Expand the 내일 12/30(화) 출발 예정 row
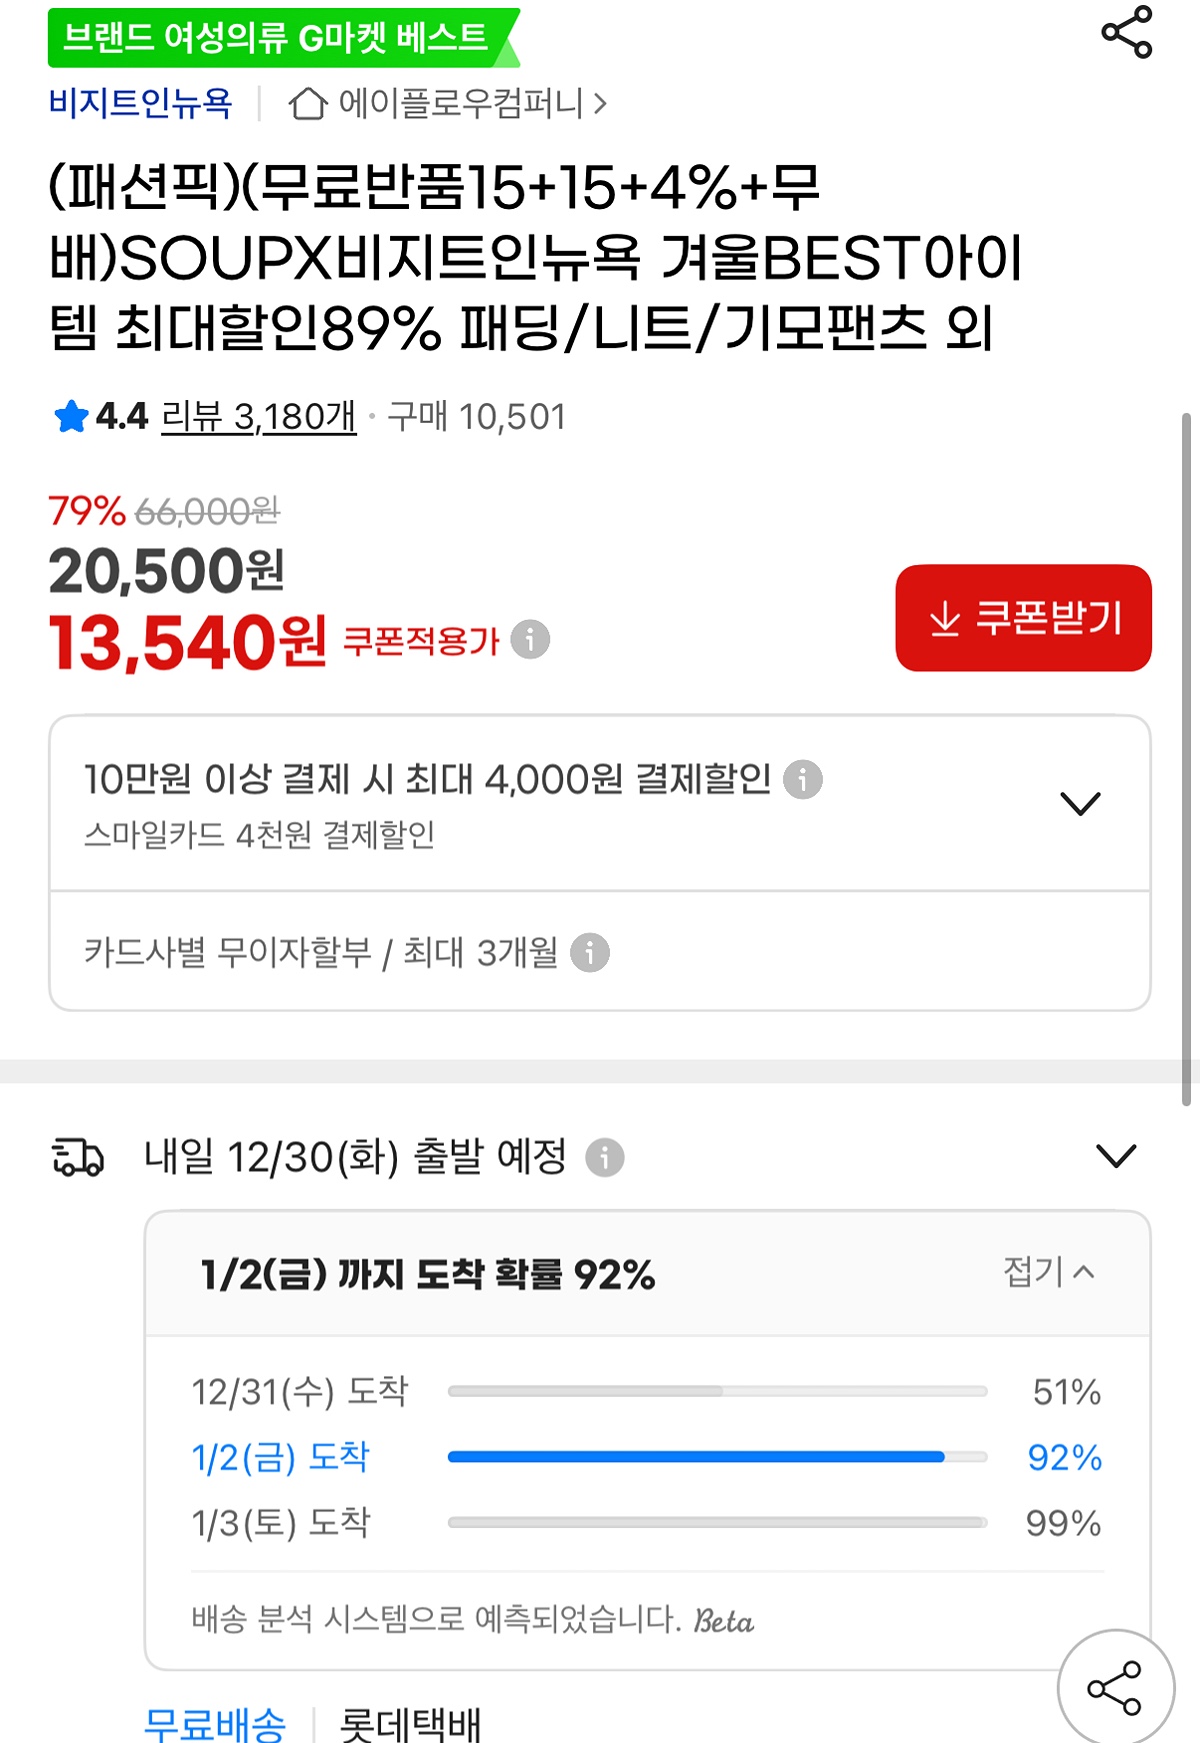The image size is (1200, 1743). coord(1116,1156)
